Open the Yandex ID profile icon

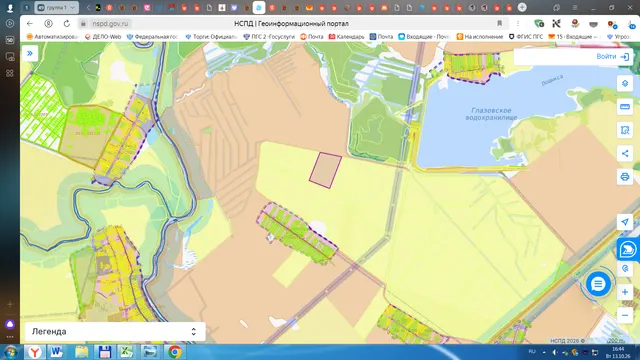pos(48,24)
